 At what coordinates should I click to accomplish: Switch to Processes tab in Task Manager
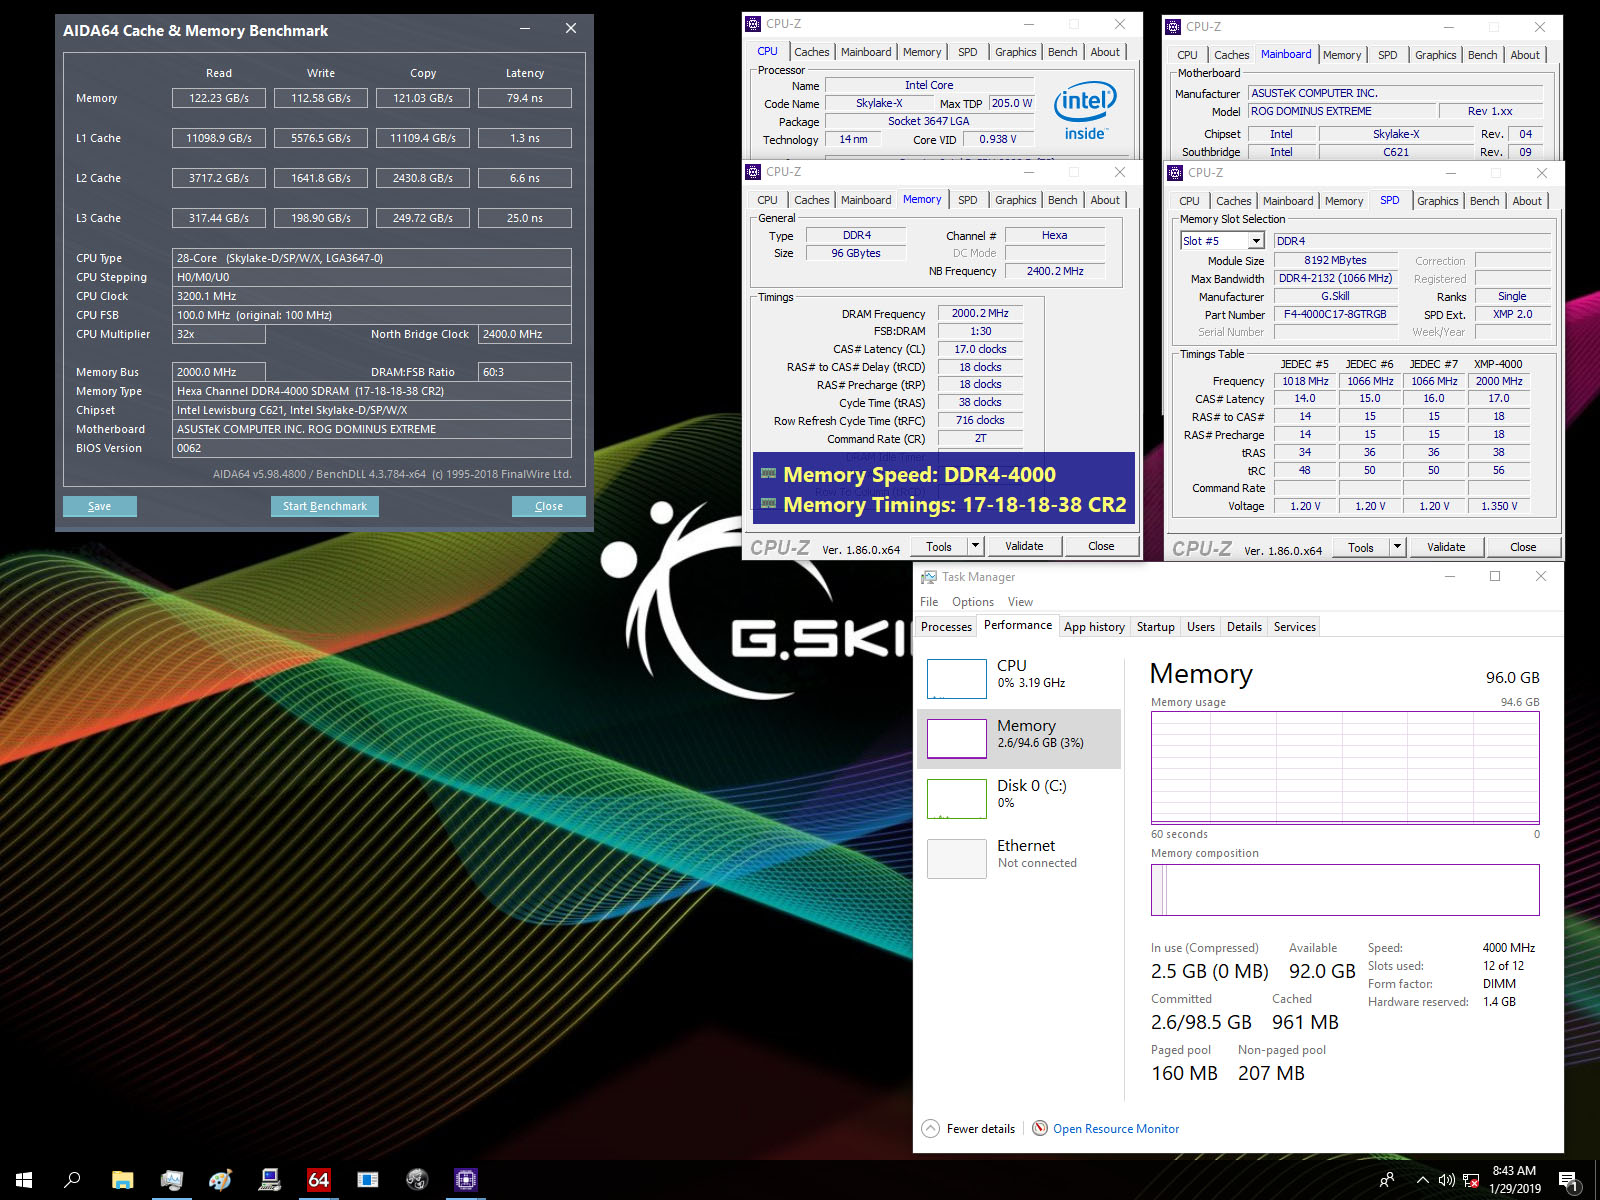point(946,627)
